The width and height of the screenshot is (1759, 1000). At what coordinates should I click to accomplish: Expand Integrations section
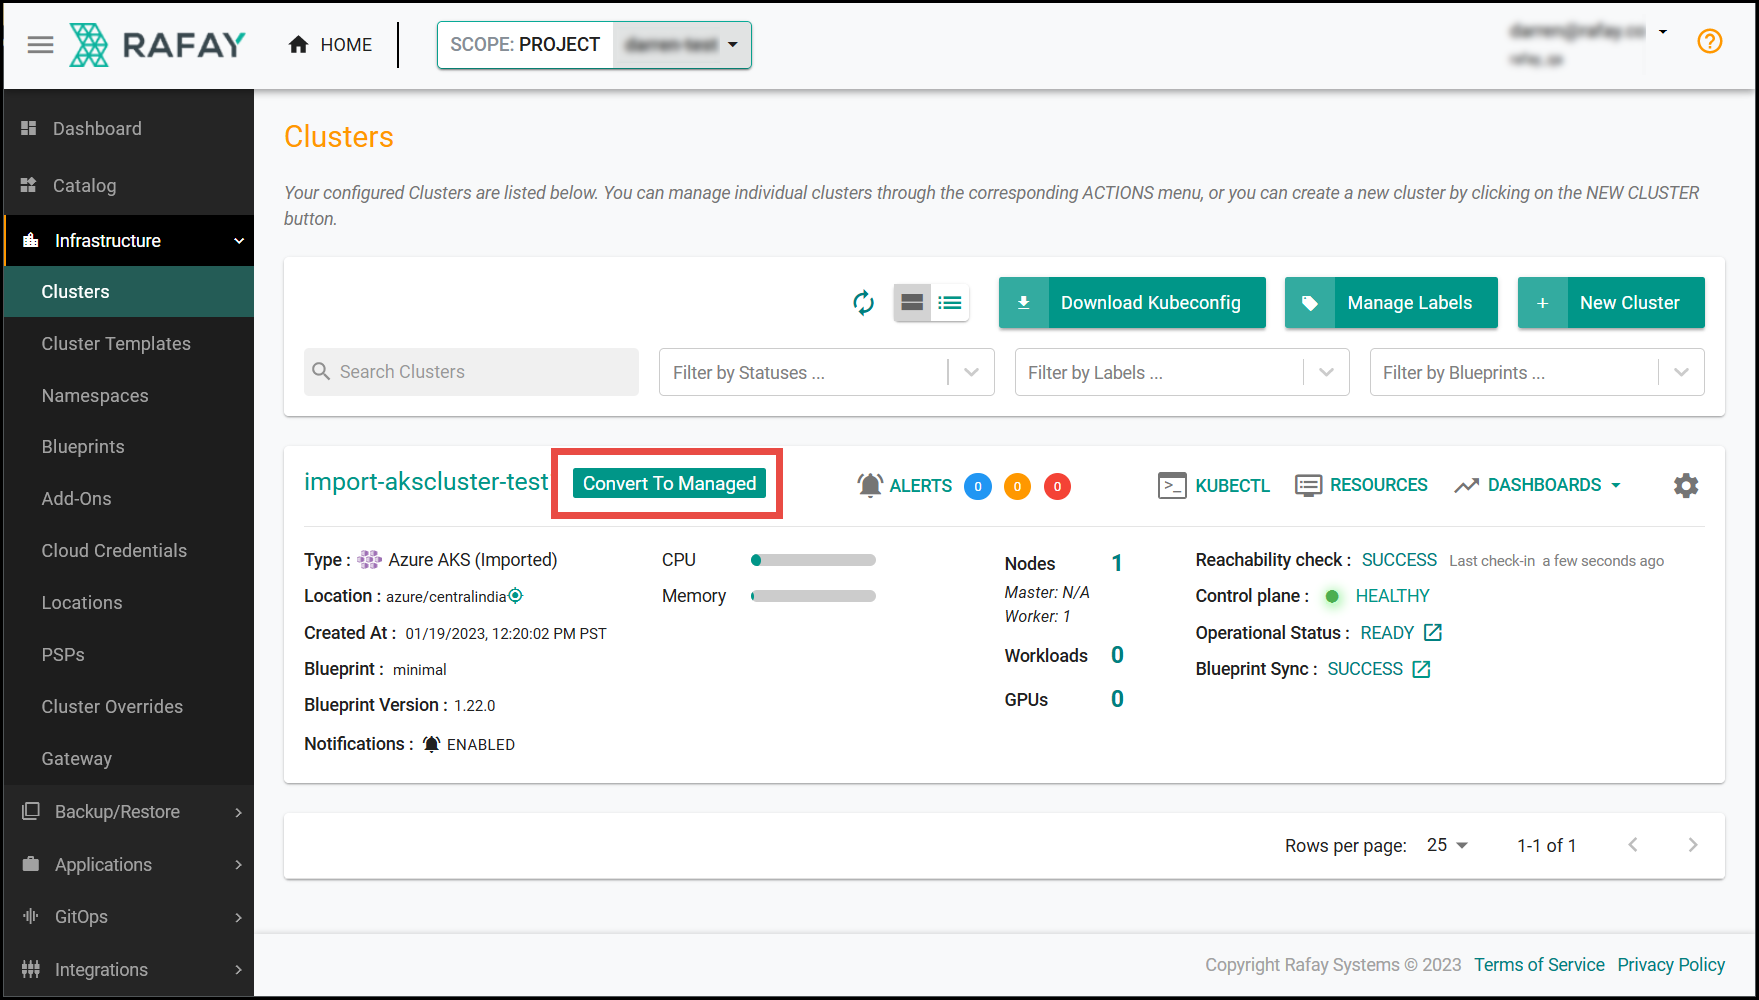click(x=129, y=970)
